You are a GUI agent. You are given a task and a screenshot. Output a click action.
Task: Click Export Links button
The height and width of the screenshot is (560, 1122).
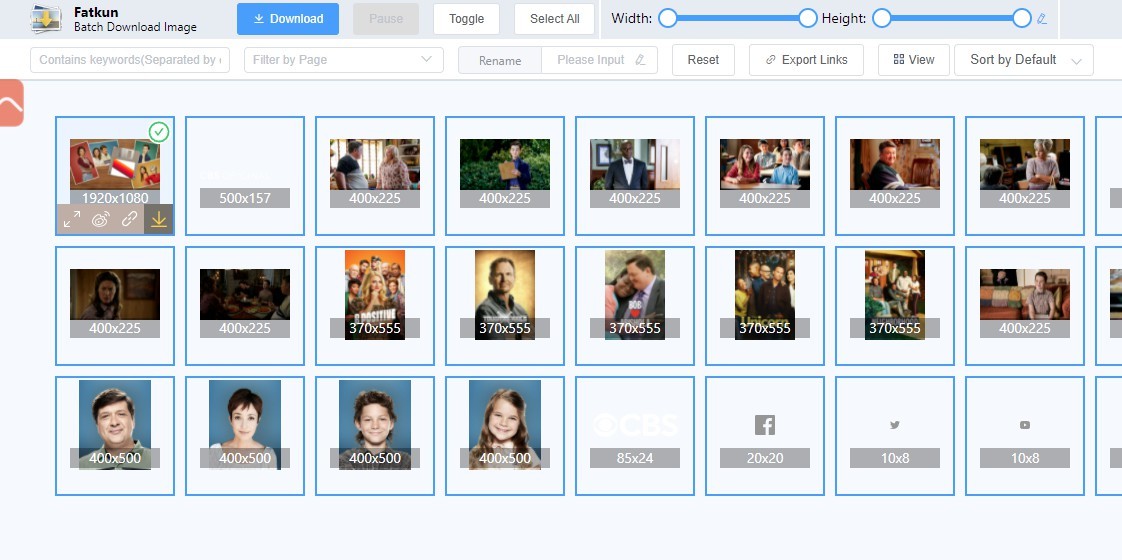click(806, 60)
